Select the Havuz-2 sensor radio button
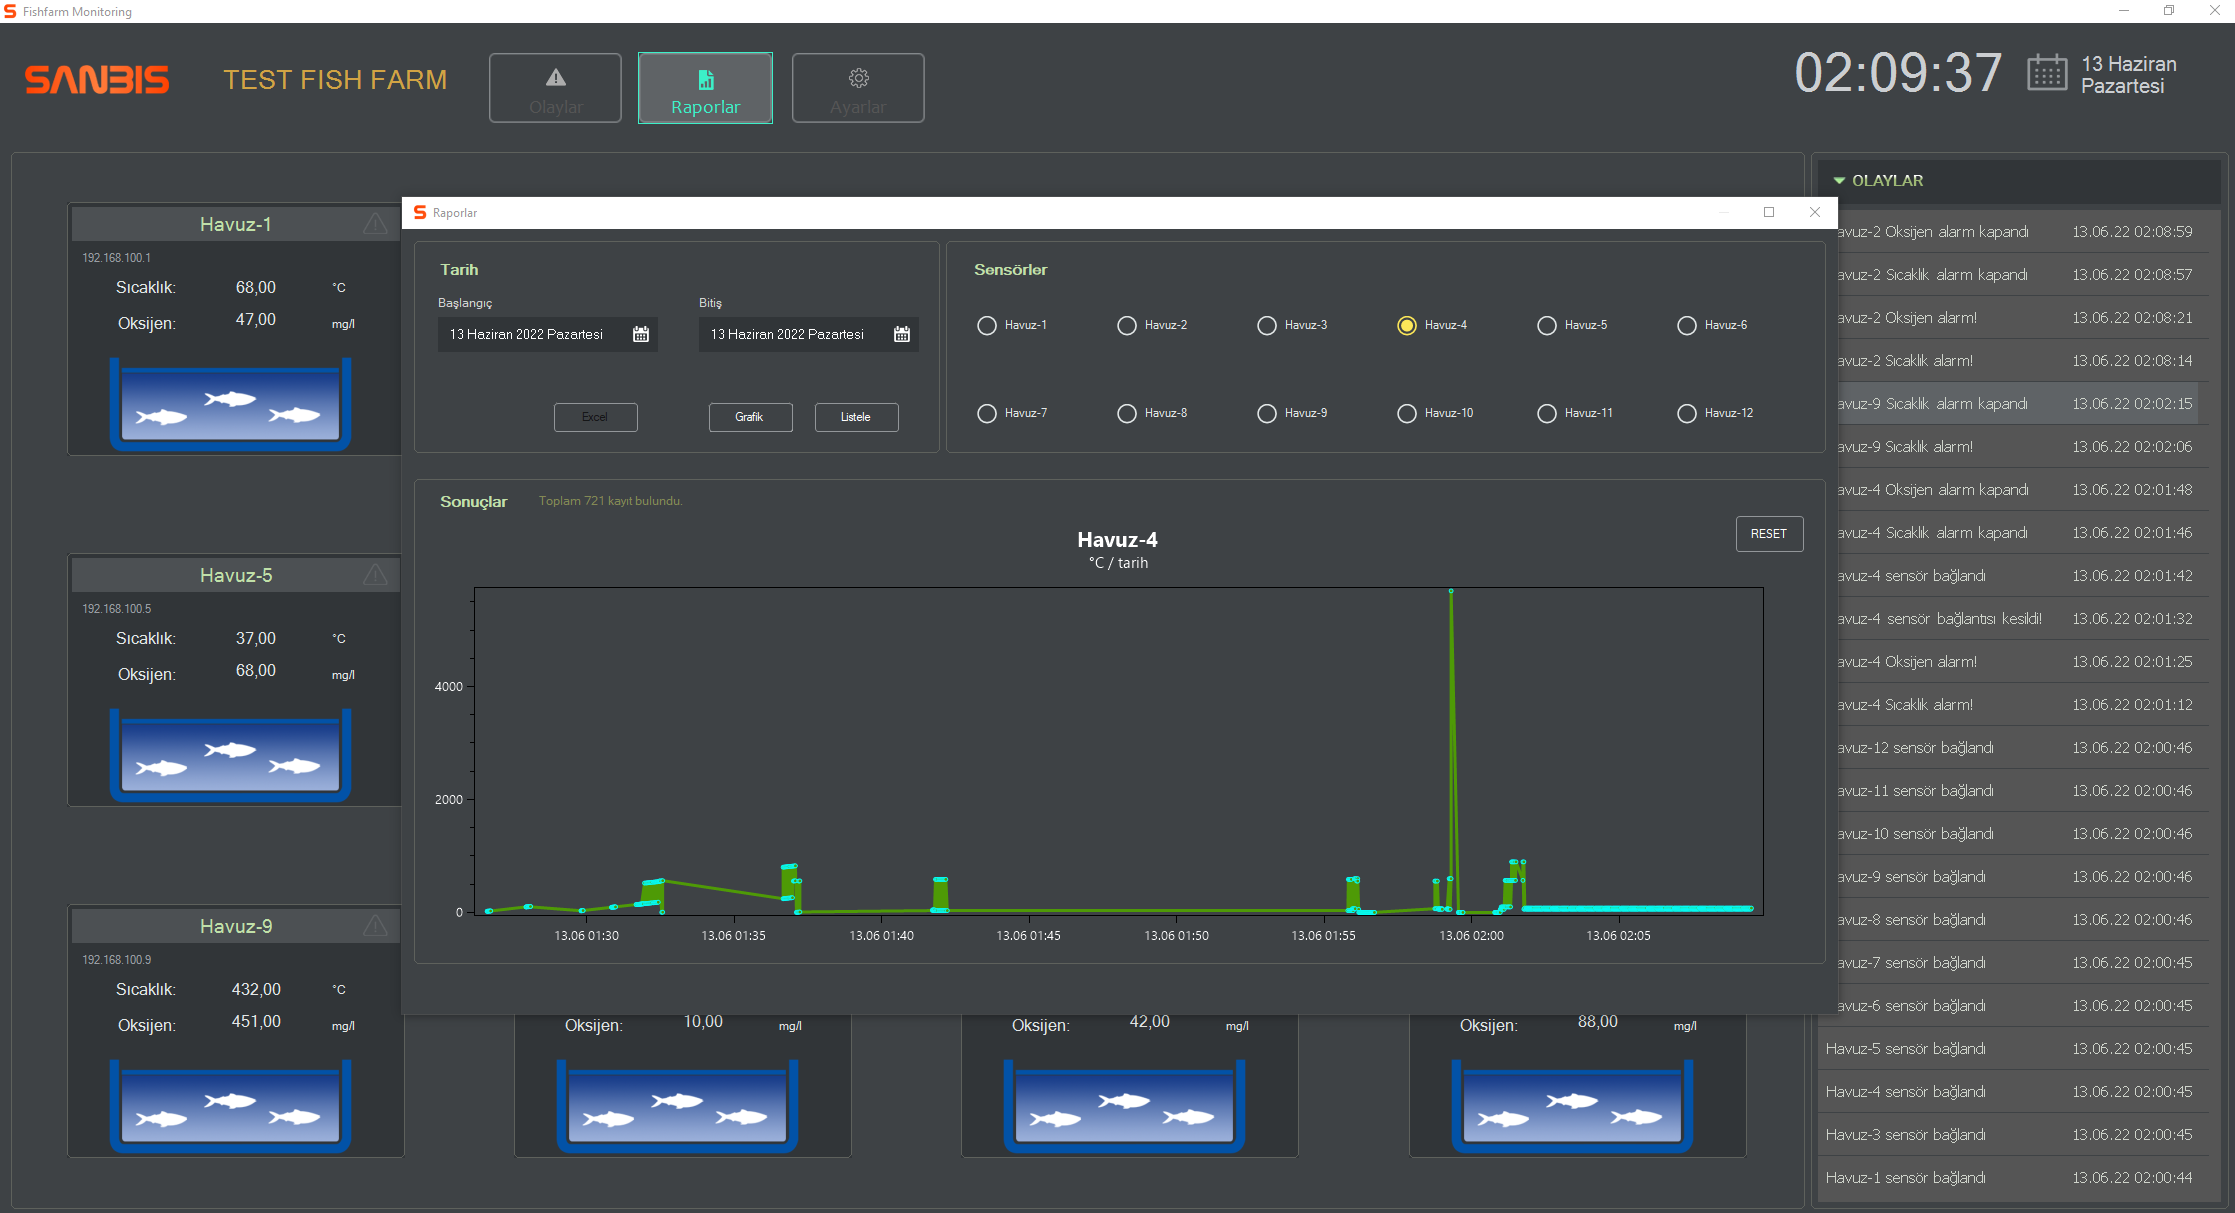 1127,325
